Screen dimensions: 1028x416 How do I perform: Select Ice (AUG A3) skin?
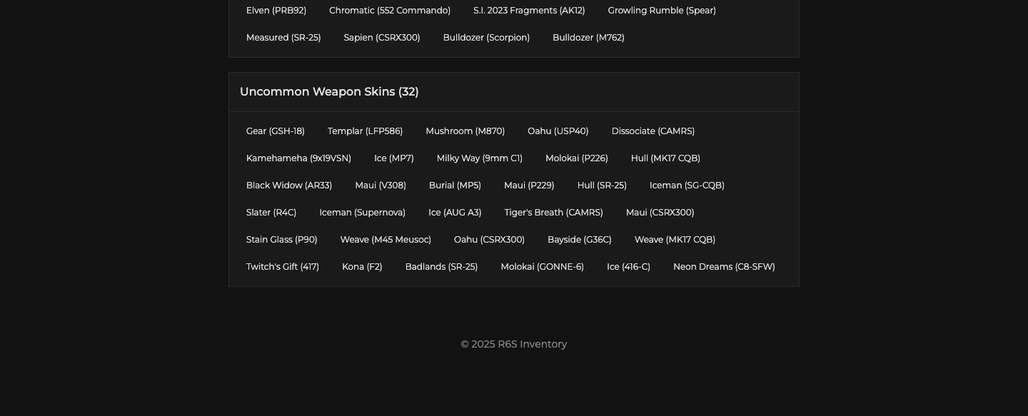[455, 213]
